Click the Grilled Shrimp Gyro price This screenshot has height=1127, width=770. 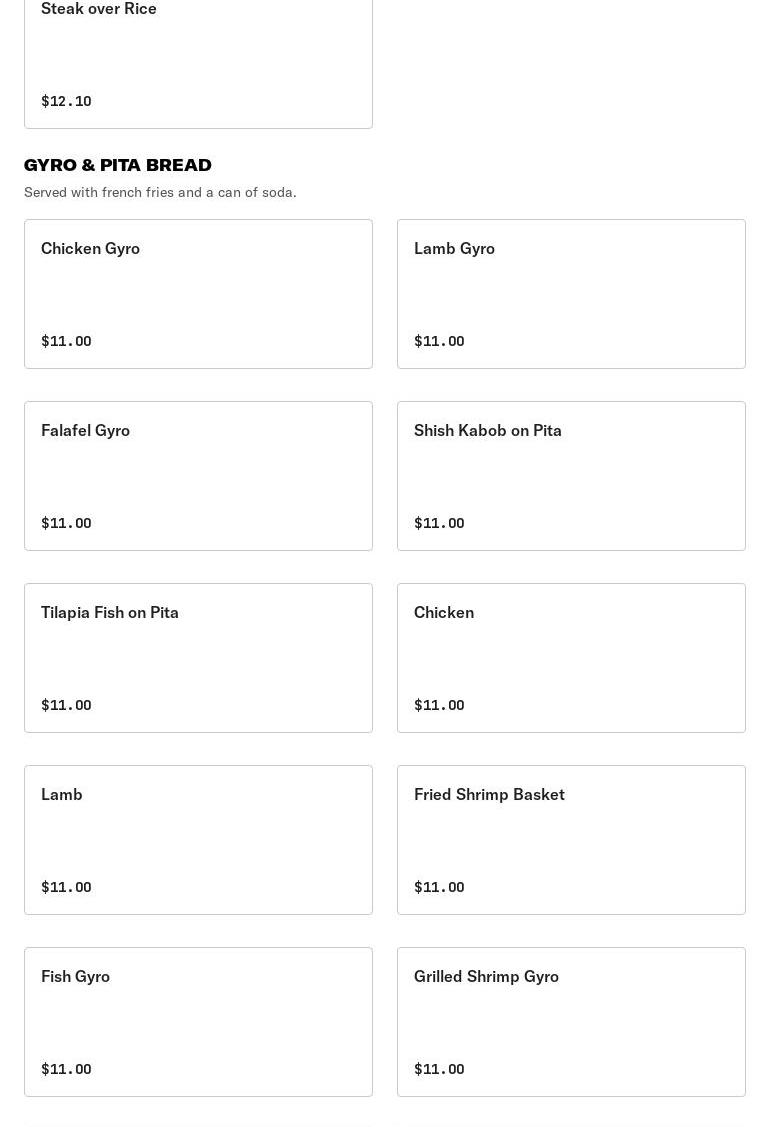click(439, 1069)
